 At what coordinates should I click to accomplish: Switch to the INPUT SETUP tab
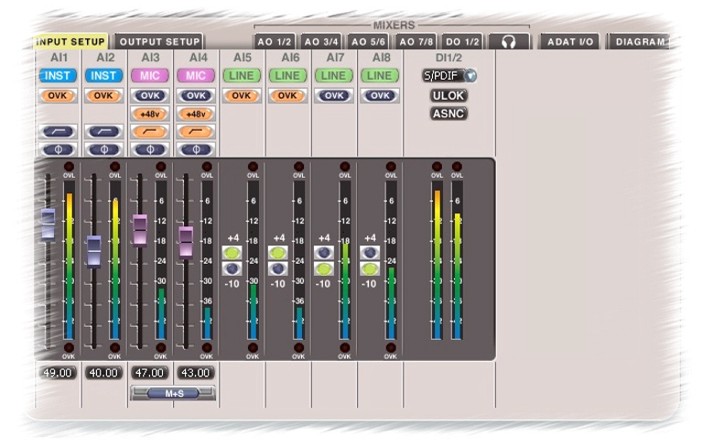pyautogui.click(x=70, y=42)
